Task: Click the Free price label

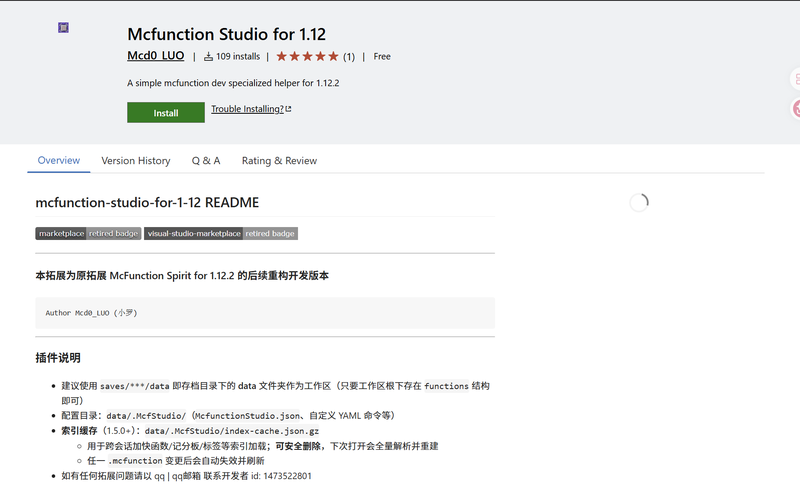Action: pyautogui.click(x=382, y=57)
